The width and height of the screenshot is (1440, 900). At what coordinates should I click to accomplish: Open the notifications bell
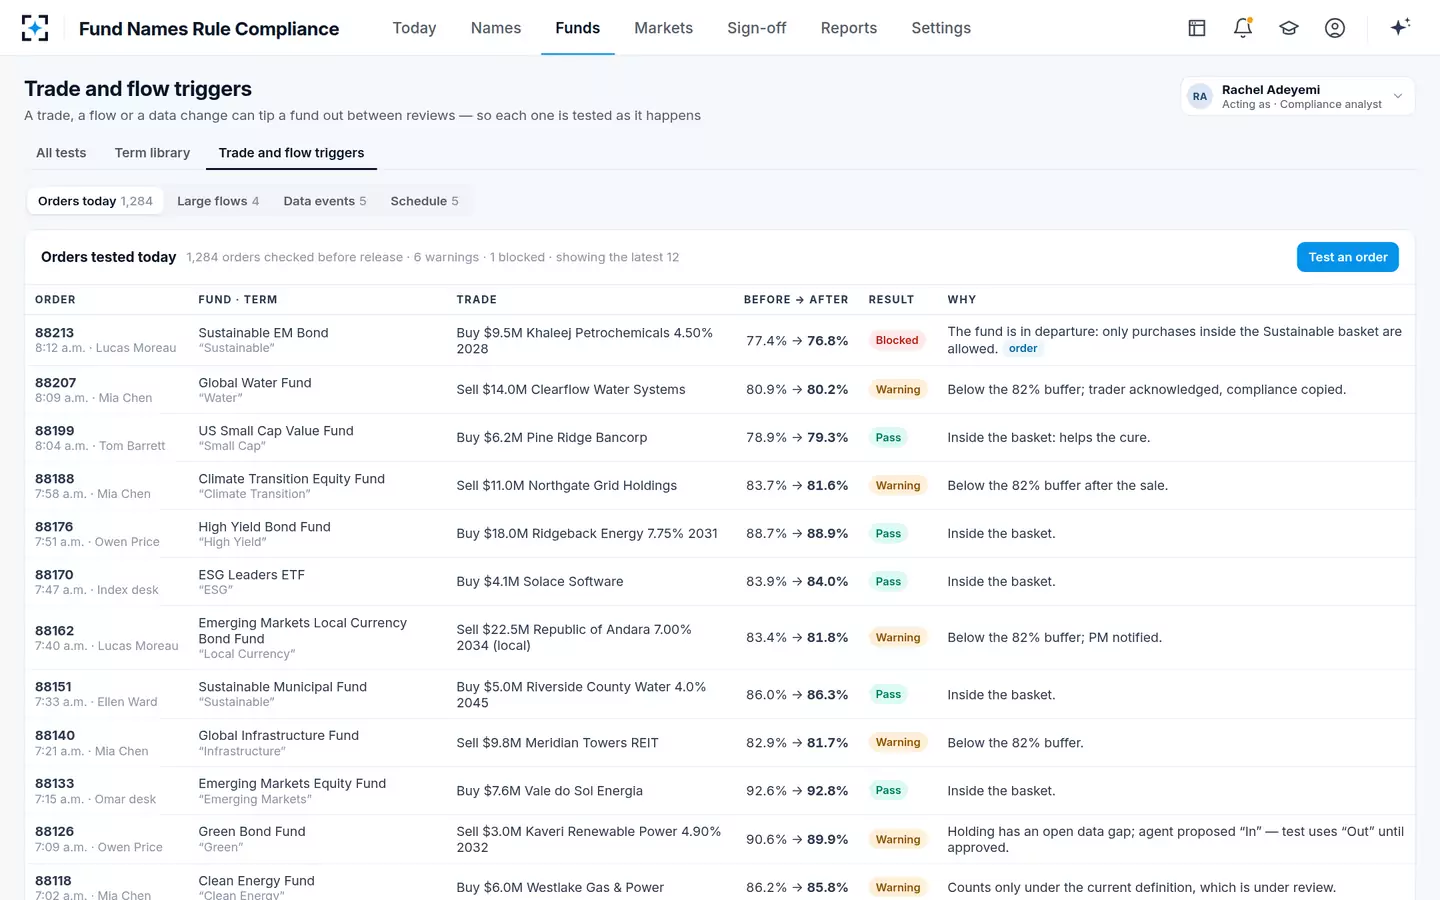[1243, 28]
